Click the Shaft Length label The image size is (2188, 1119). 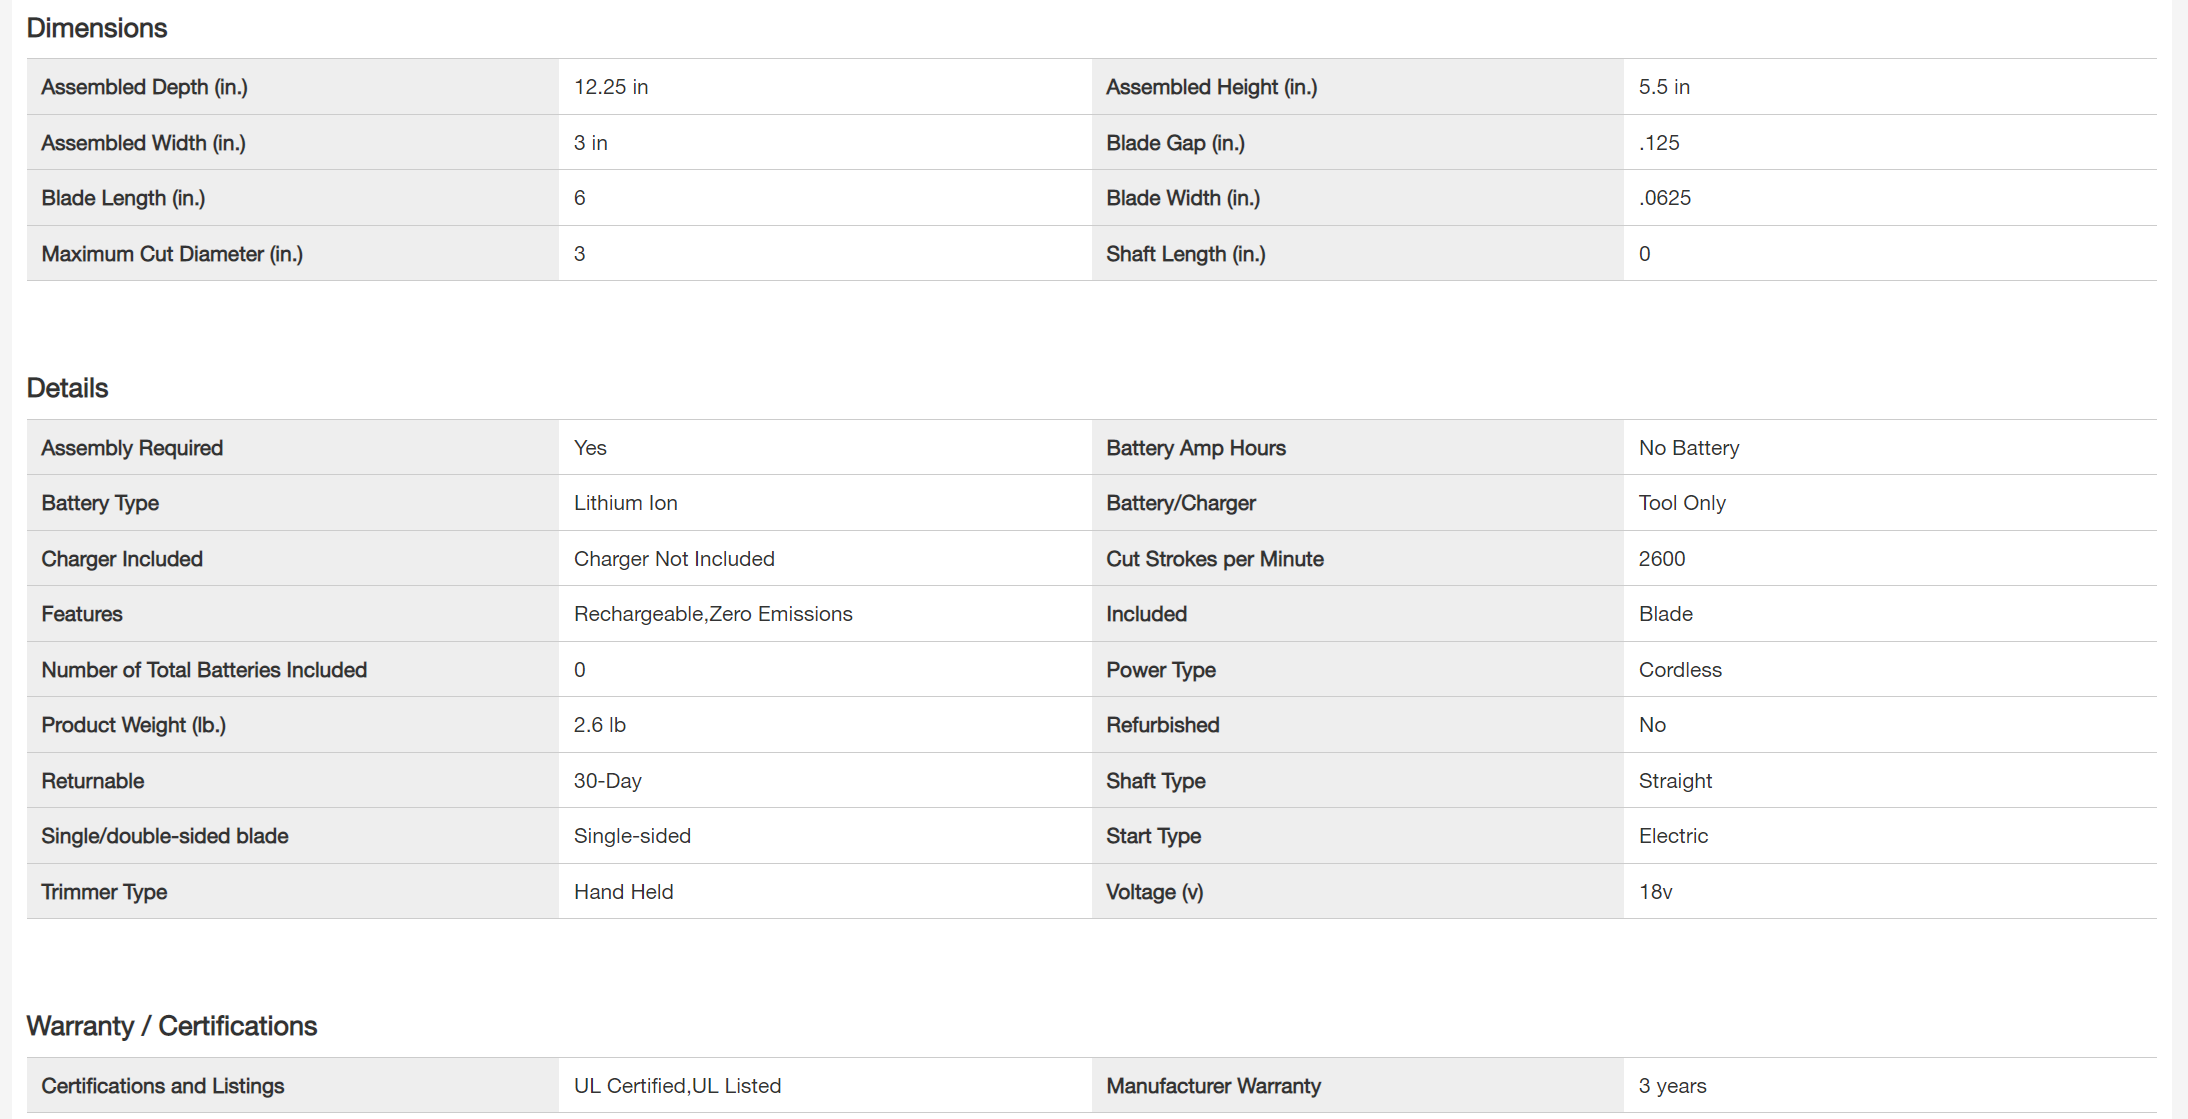[x=1185, y=254]
